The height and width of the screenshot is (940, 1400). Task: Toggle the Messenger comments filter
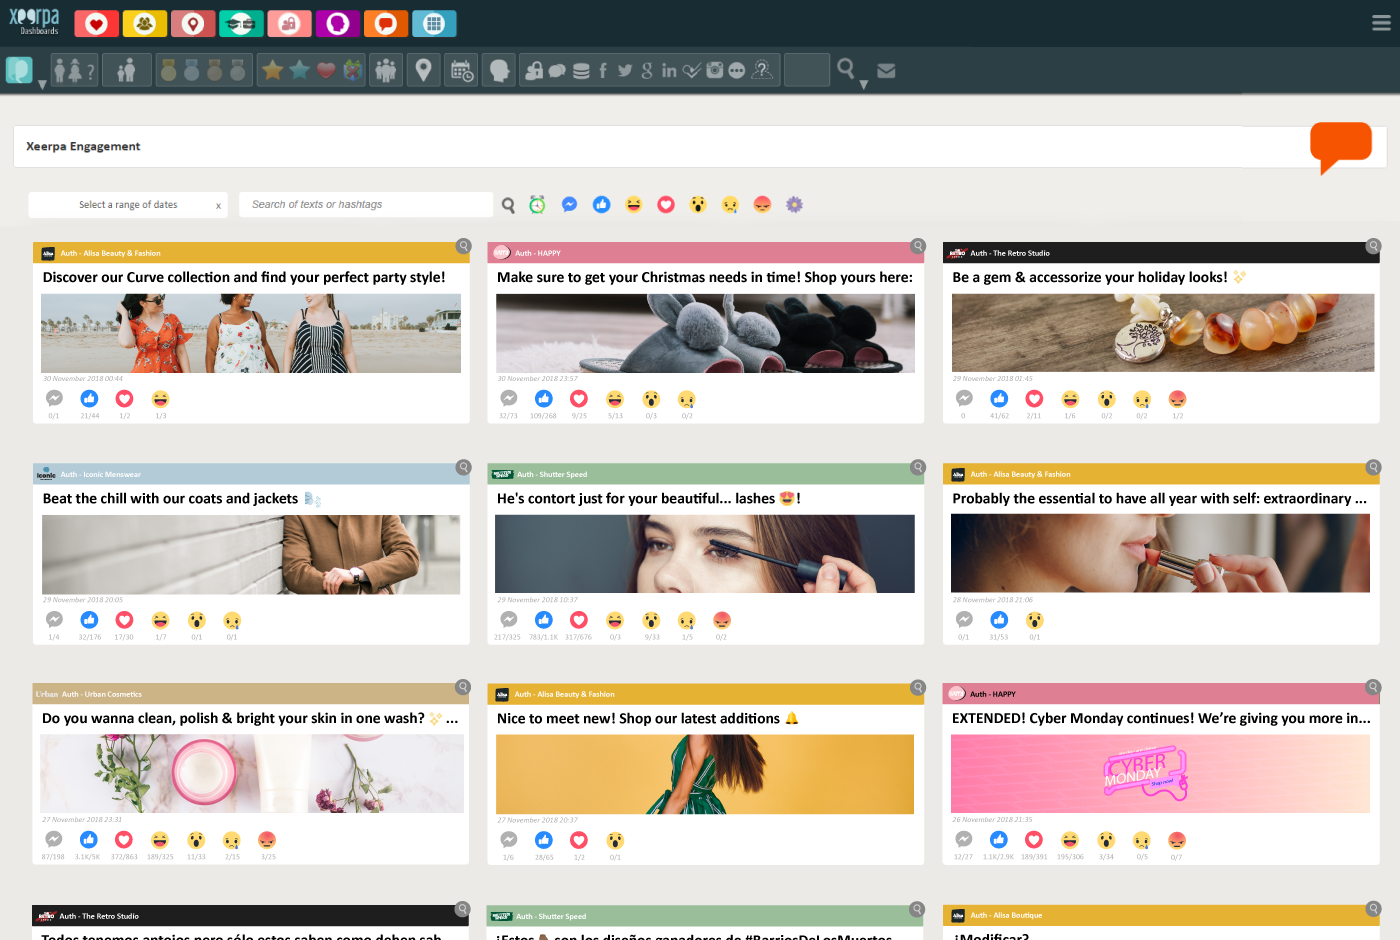[x=569, y=204]
